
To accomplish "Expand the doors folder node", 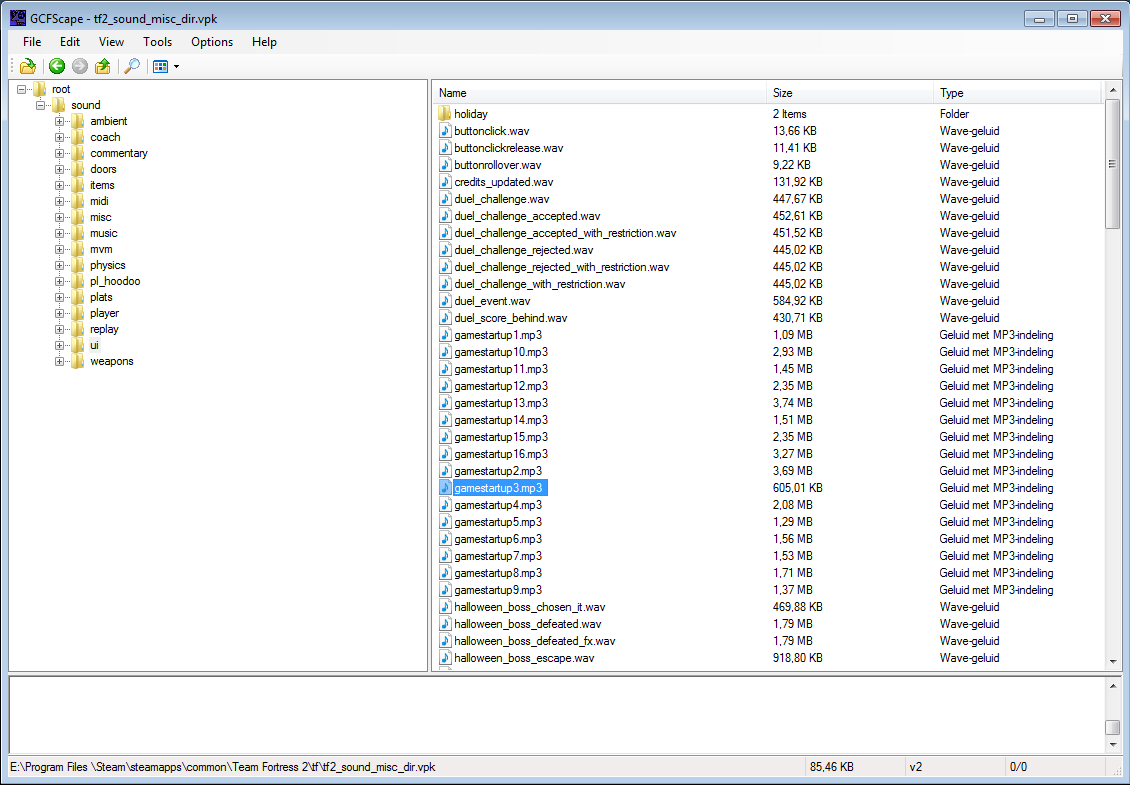I will pos(60,169).
